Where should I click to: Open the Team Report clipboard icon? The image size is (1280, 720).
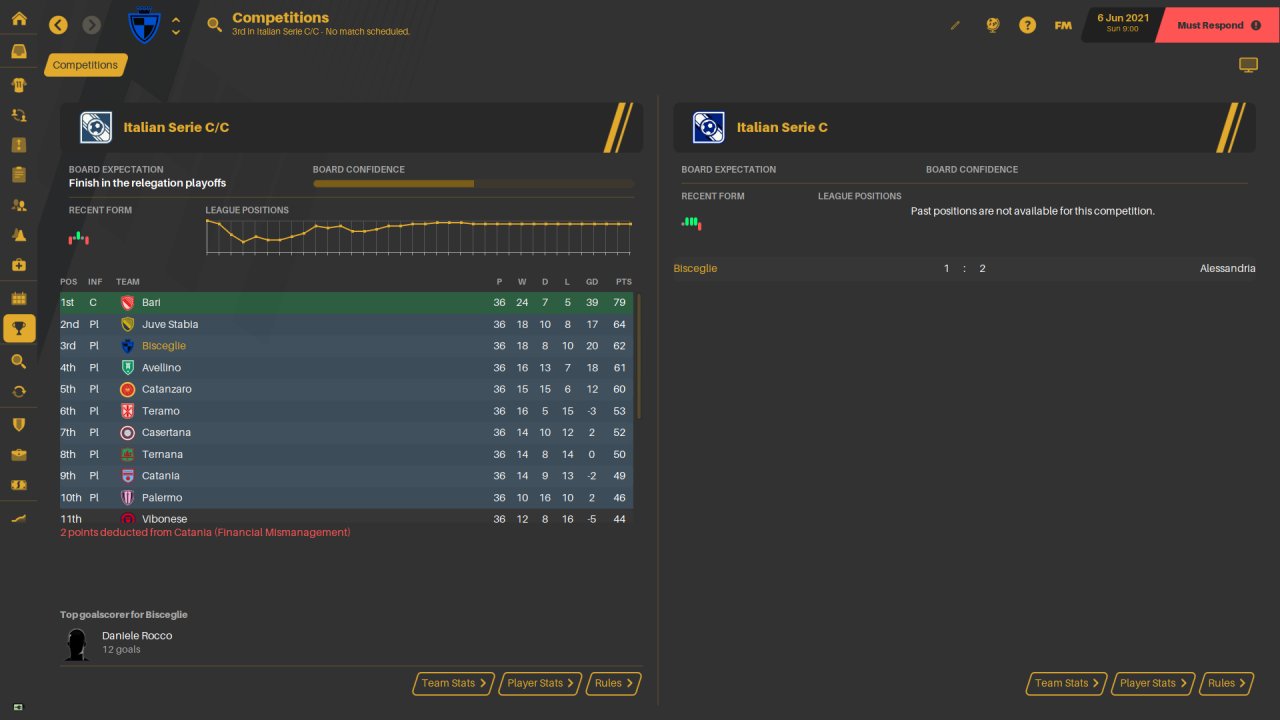[18, 175]
